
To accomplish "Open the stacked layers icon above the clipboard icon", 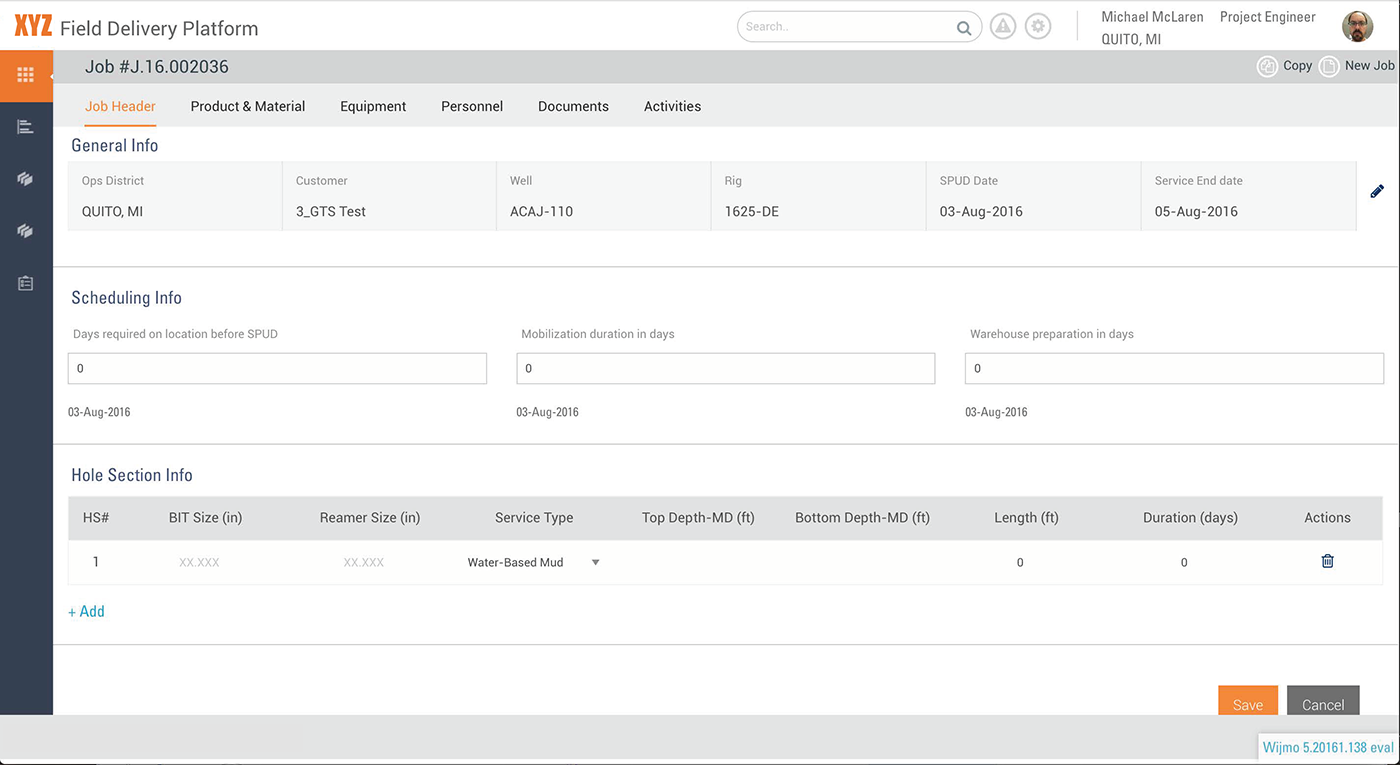I will tap(26, 231).
